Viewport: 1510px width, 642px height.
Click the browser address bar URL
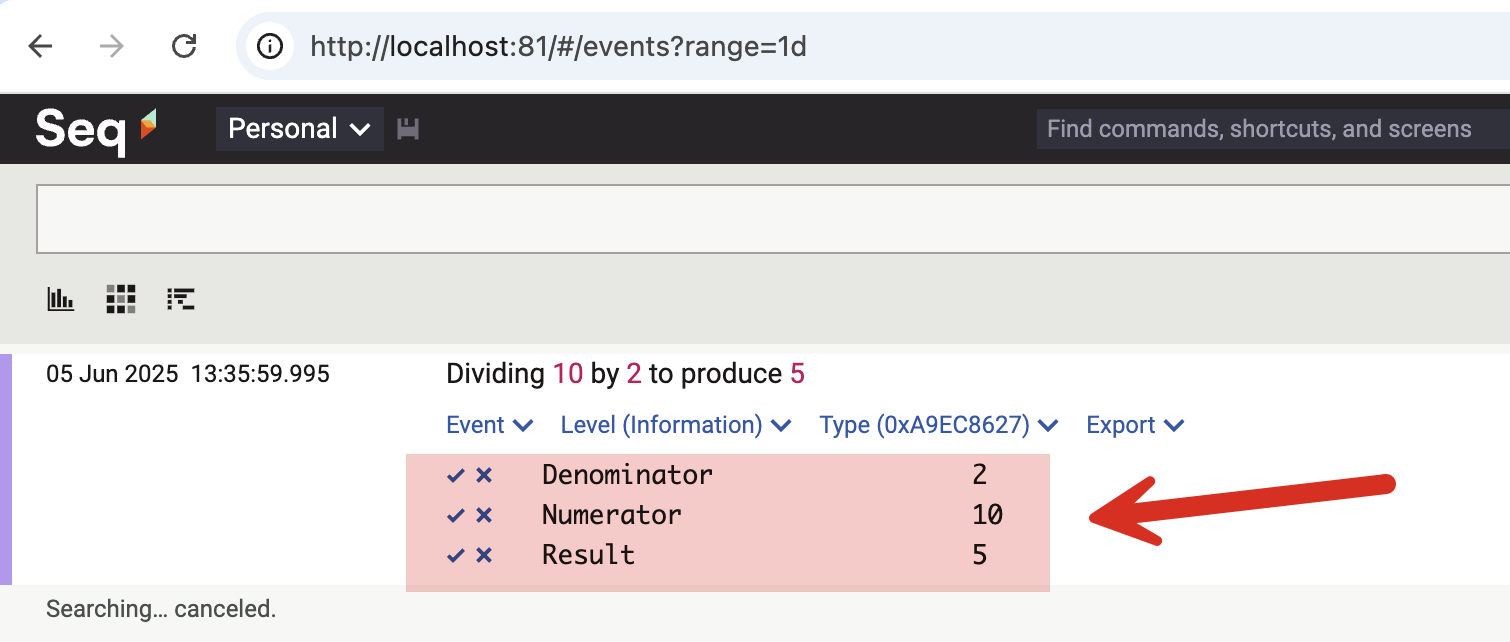click(558, 46)
